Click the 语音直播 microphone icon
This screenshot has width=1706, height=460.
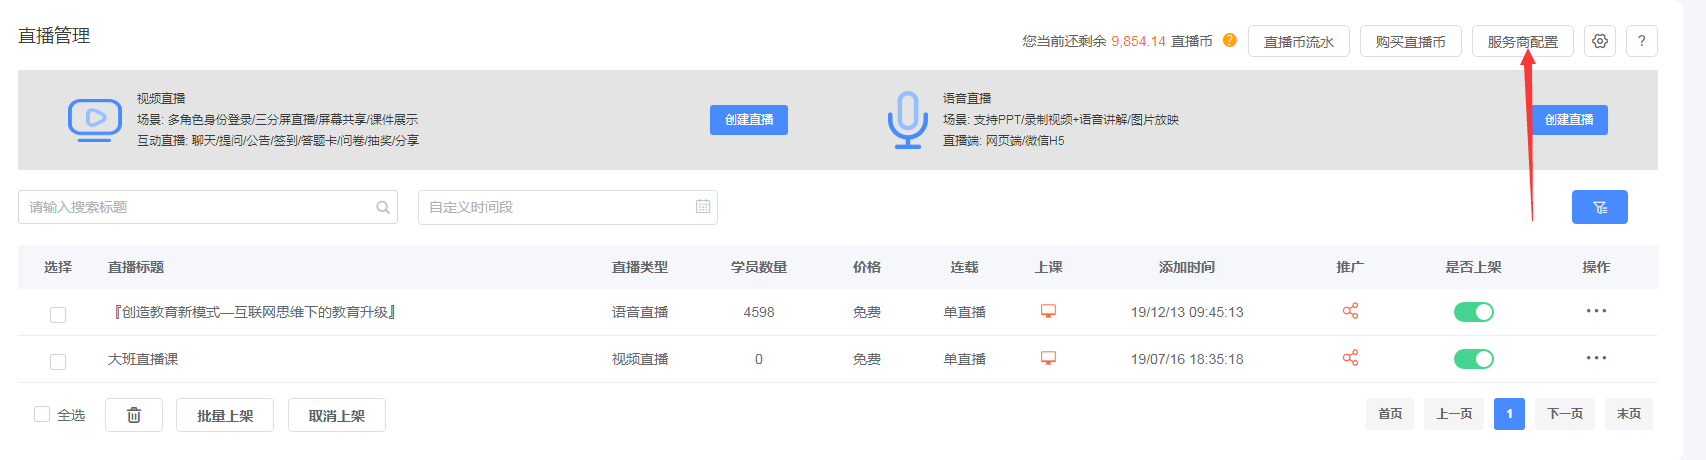[x=907, y=120]
